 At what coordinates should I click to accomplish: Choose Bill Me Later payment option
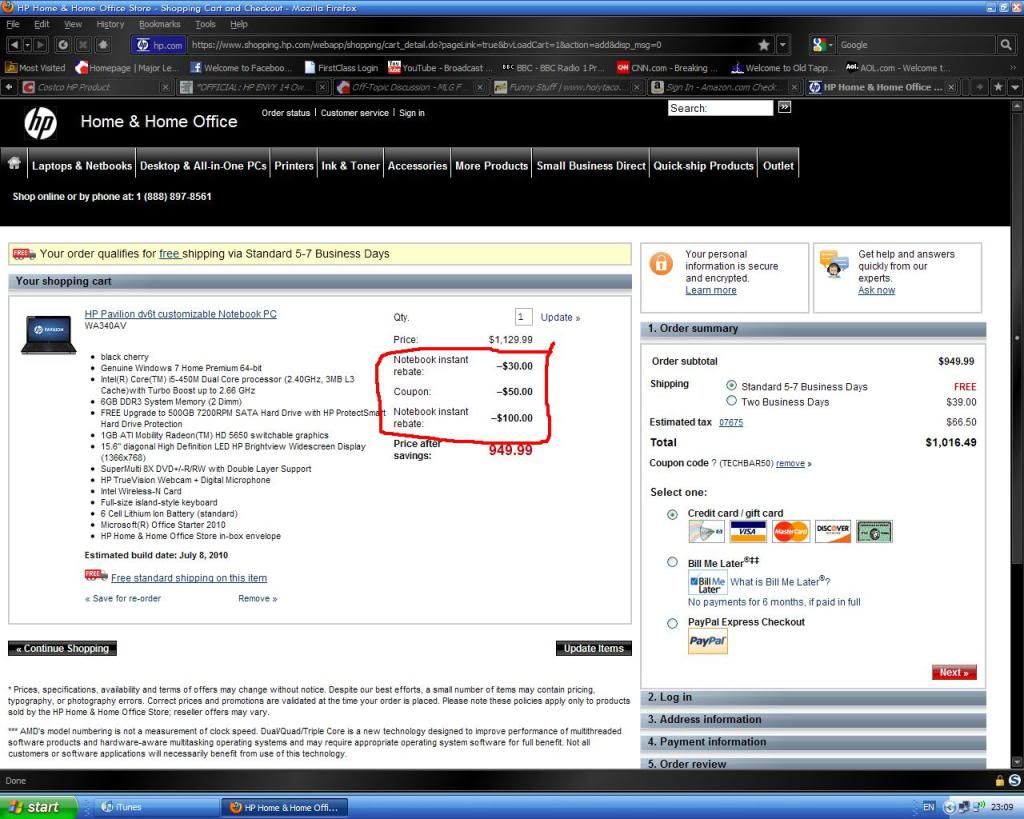(x=672, y=562)
